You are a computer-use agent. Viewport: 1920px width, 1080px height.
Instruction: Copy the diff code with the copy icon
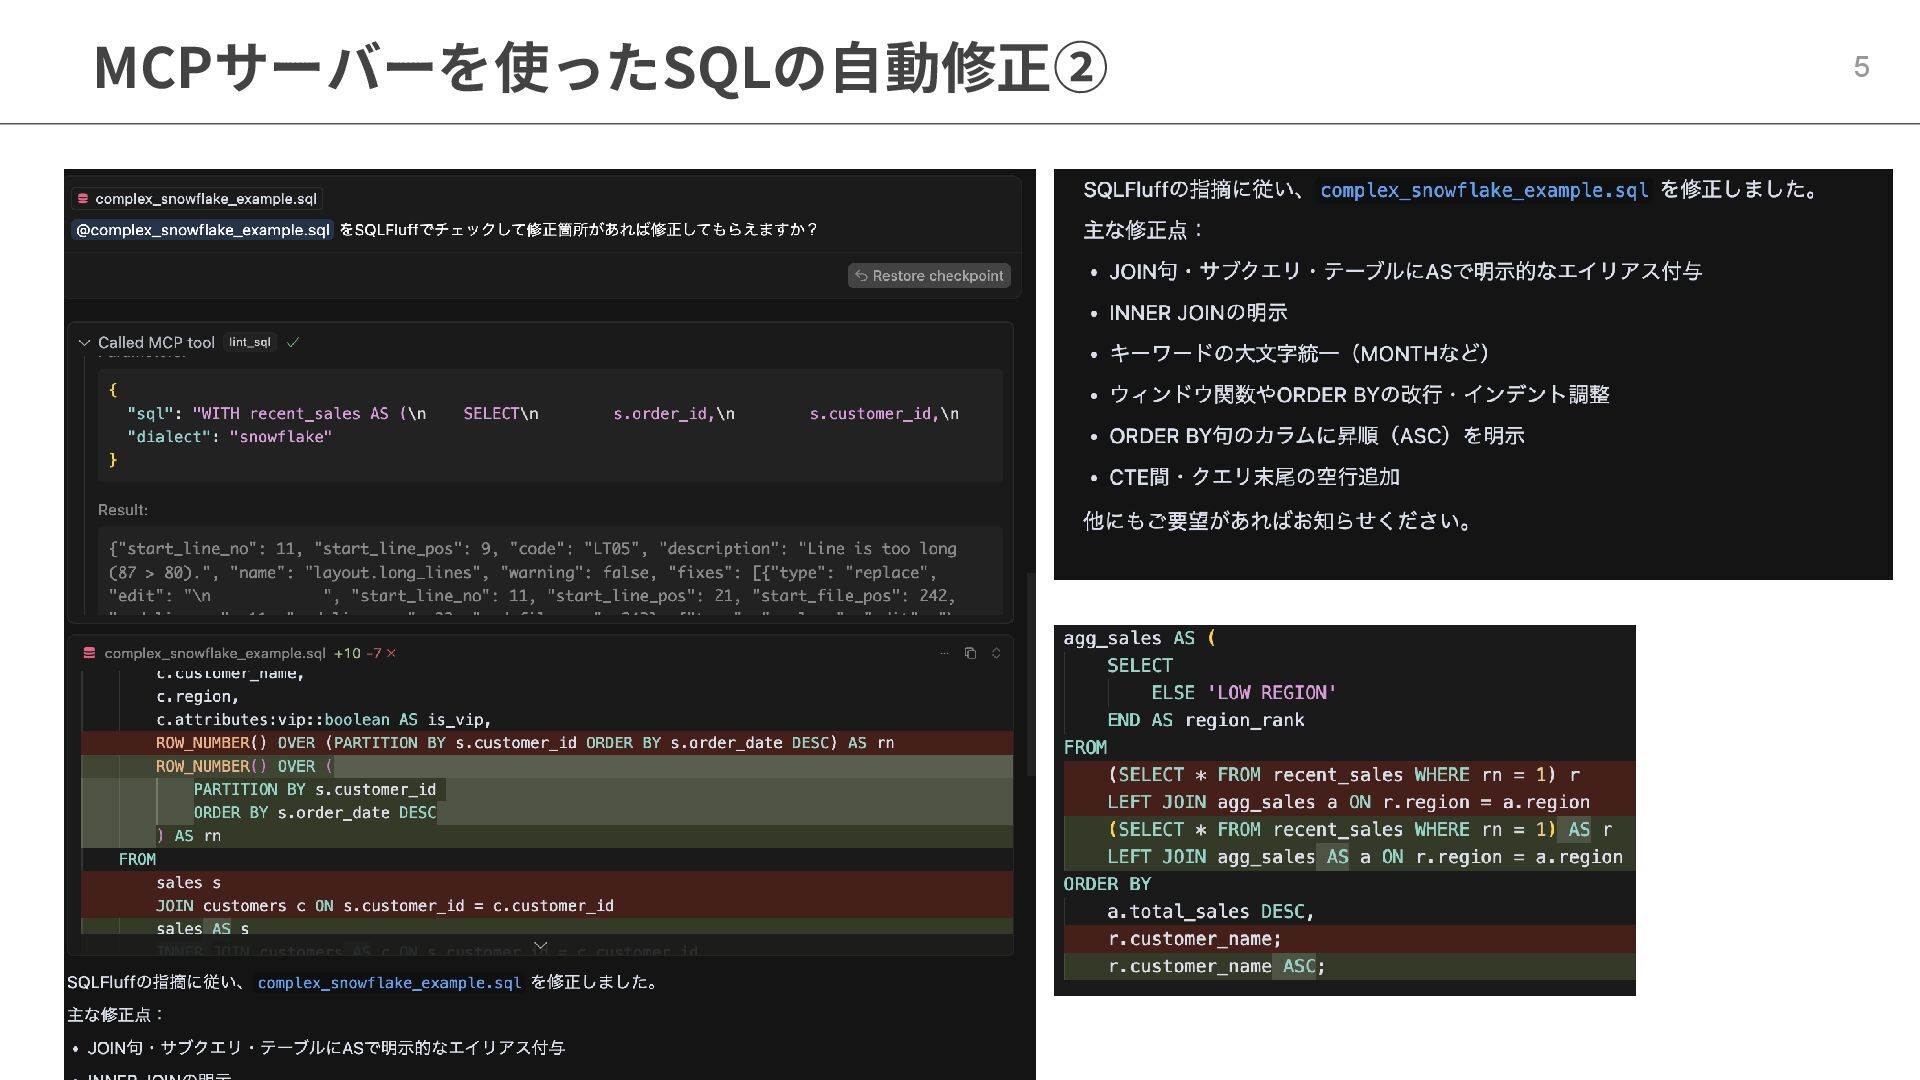[970, 653]
